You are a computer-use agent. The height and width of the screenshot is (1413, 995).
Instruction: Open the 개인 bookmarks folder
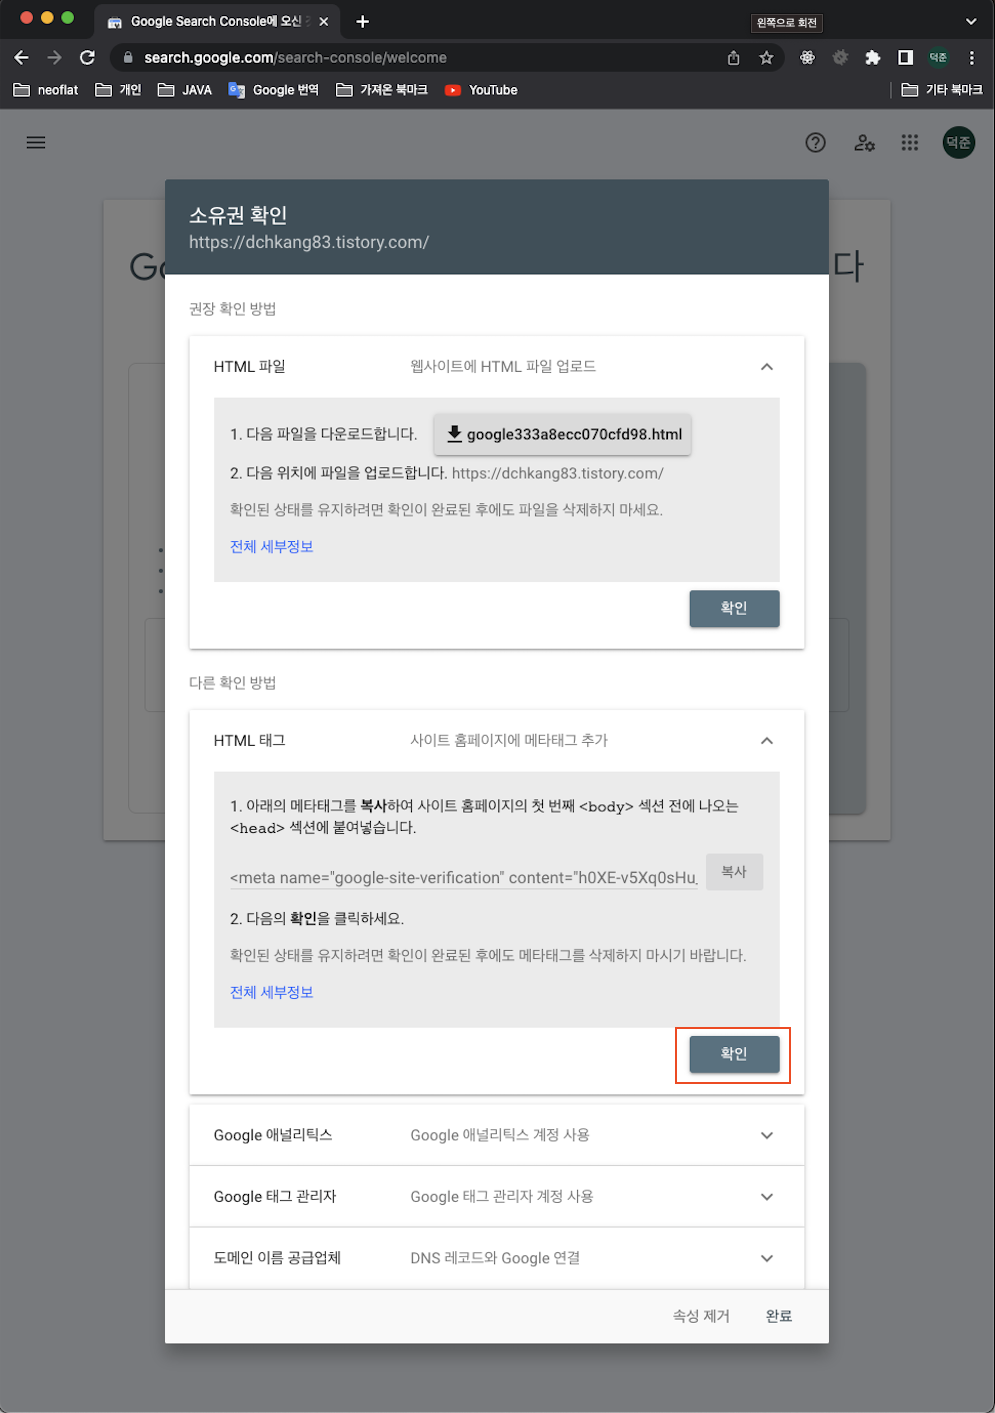click(x=118, y=90)
